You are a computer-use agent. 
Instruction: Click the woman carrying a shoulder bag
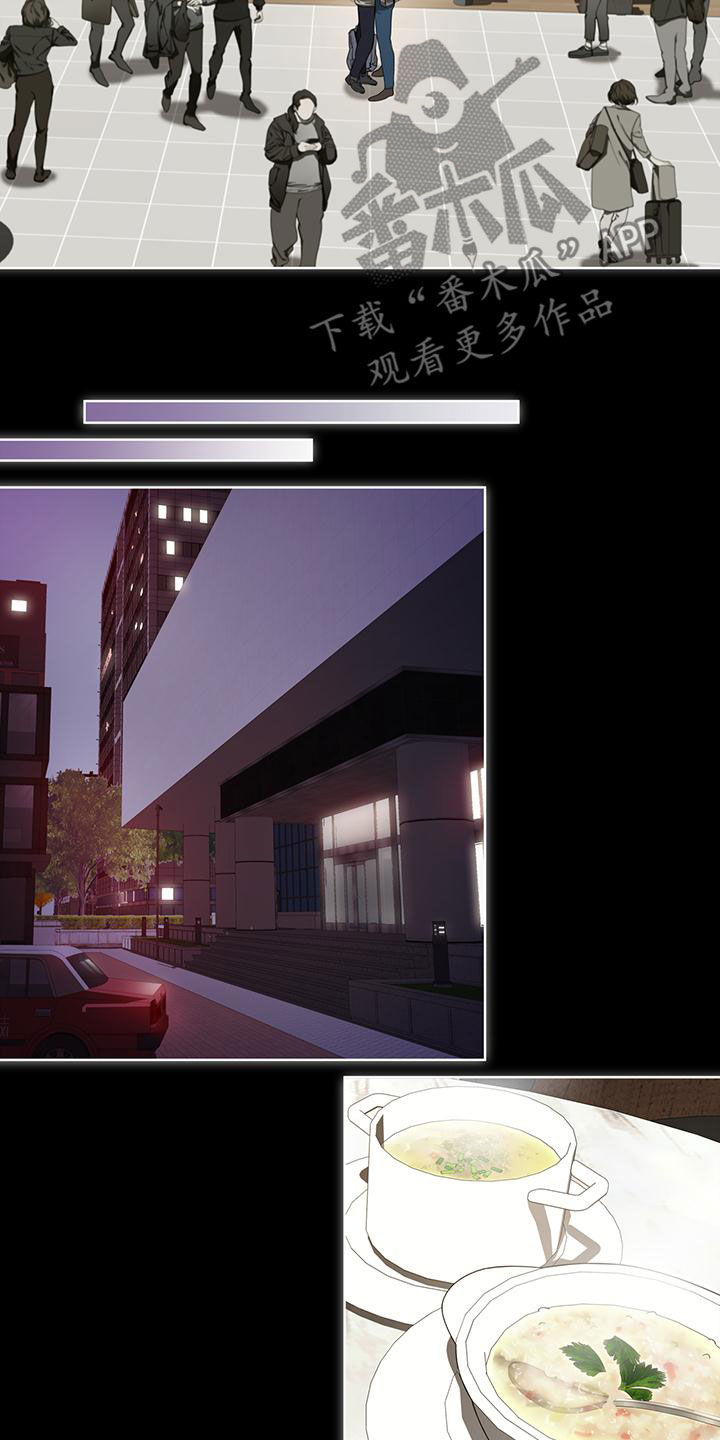click(x=618, y=160)
